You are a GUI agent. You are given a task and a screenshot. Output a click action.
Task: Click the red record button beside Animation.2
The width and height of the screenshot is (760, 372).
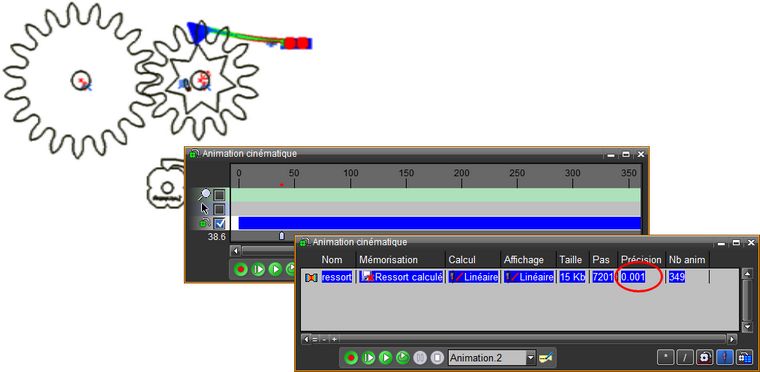click(351, 358)
